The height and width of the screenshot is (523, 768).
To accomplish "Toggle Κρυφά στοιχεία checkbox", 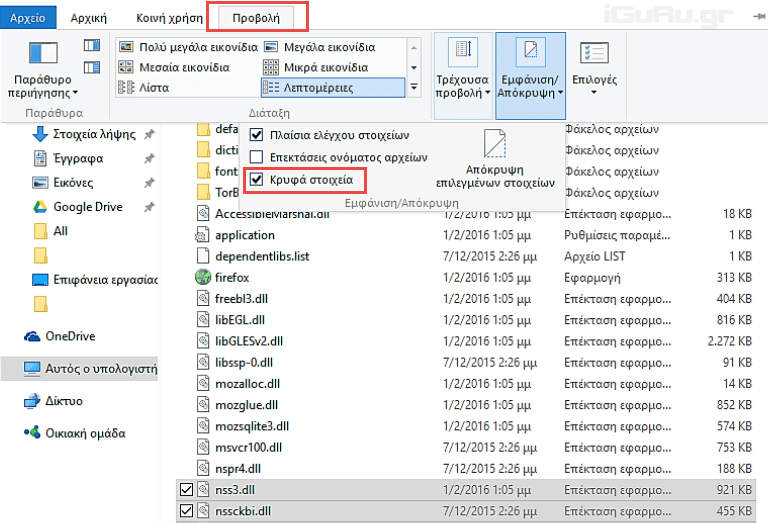I will (x=256, y=180).
